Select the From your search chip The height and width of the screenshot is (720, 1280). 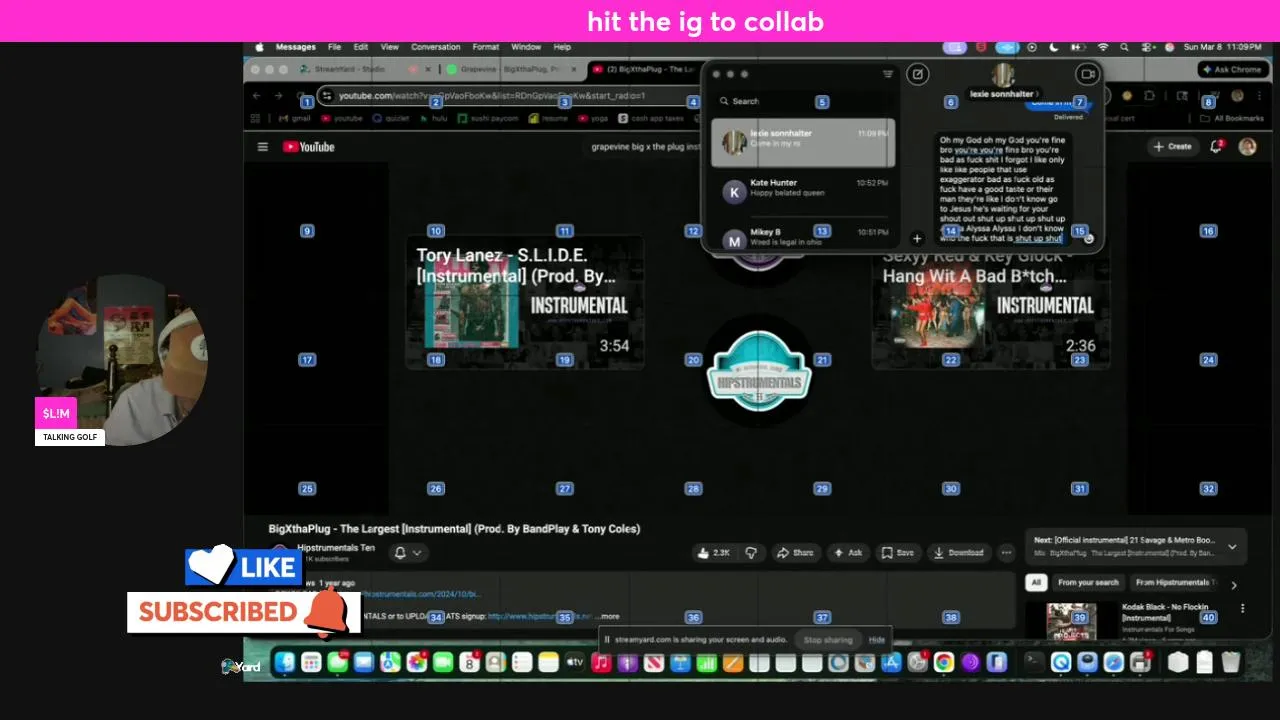[x=1088, y=583]
